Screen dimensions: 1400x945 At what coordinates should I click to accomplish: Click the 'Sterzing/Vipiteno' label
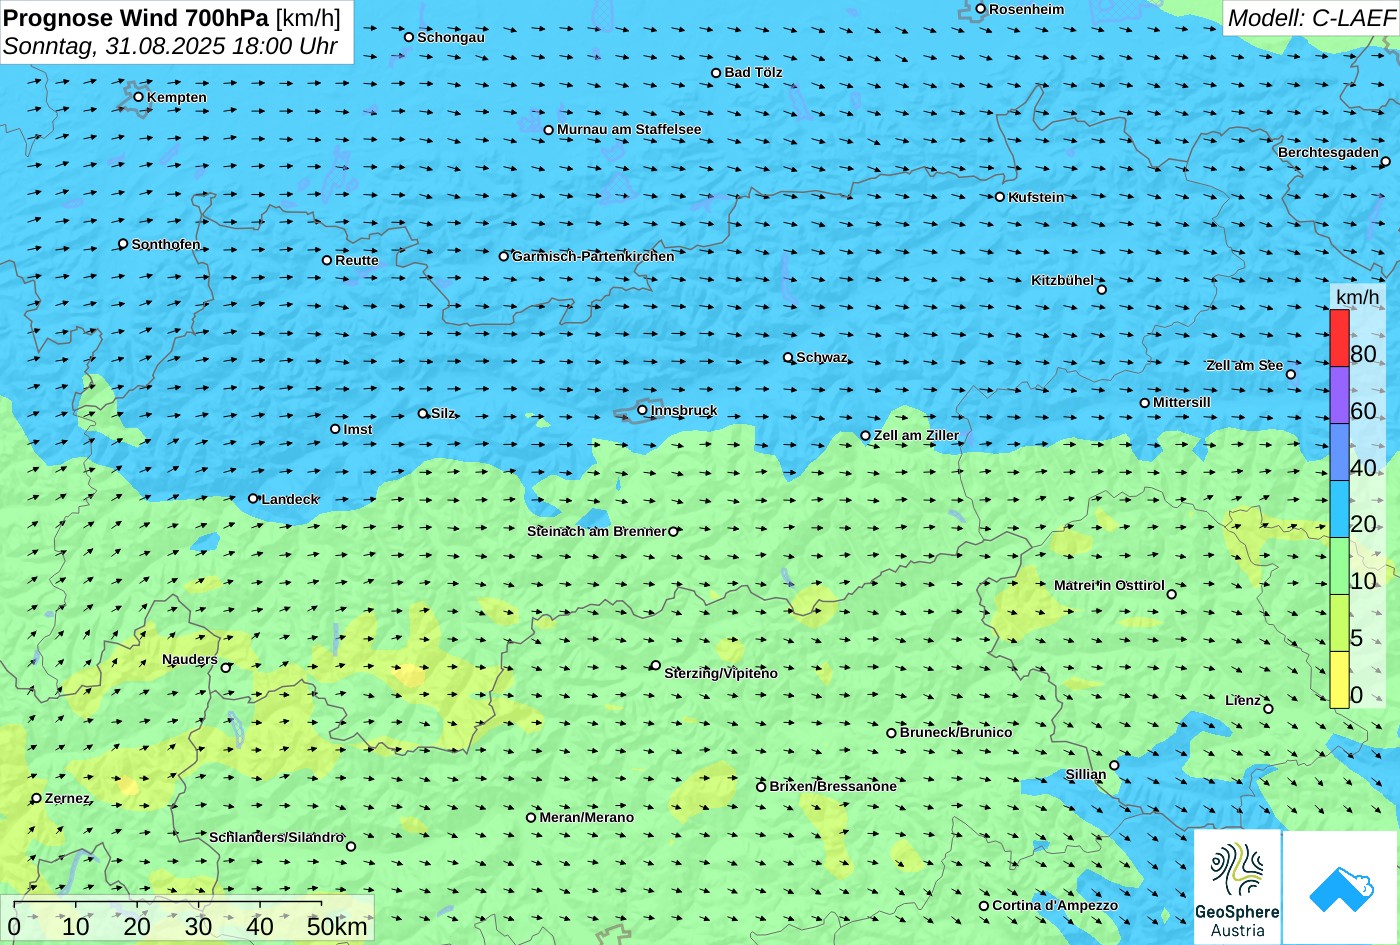click(x=721, y=673)
